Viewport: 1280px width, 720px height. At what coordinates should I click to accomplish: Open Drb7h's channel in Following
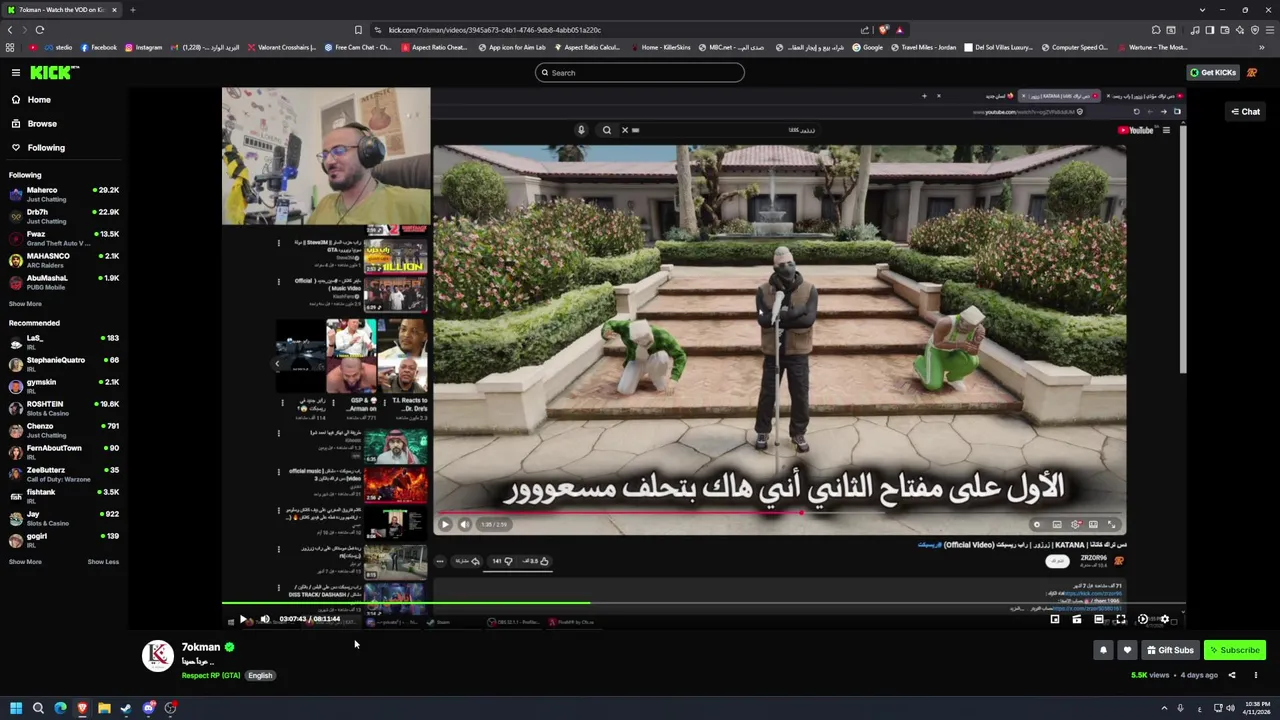tap(64, 216)
